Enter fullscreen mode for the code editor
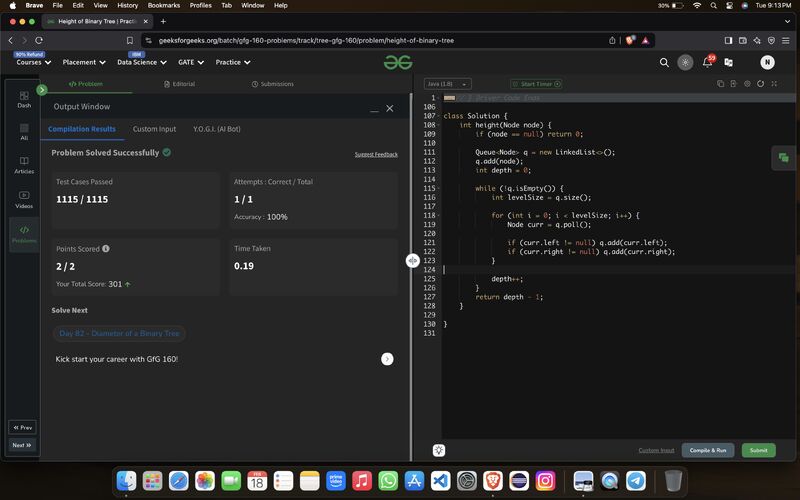800x500 pixels. click(x=775, y=84)
